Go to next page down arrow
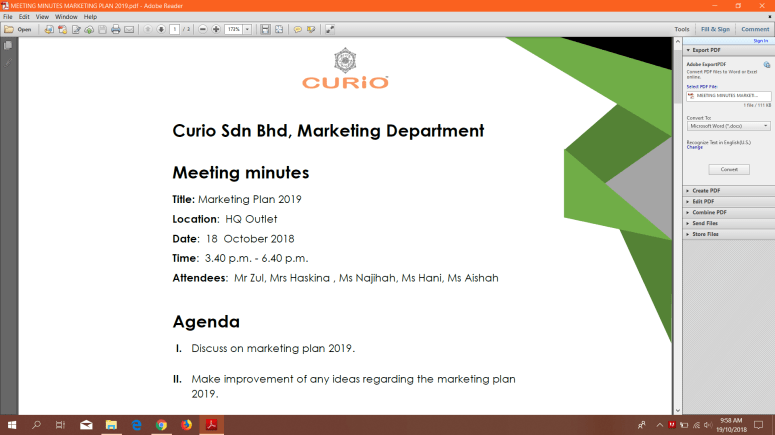The height and width of the screenshot is (435, 775). click(x=161, y=30)
